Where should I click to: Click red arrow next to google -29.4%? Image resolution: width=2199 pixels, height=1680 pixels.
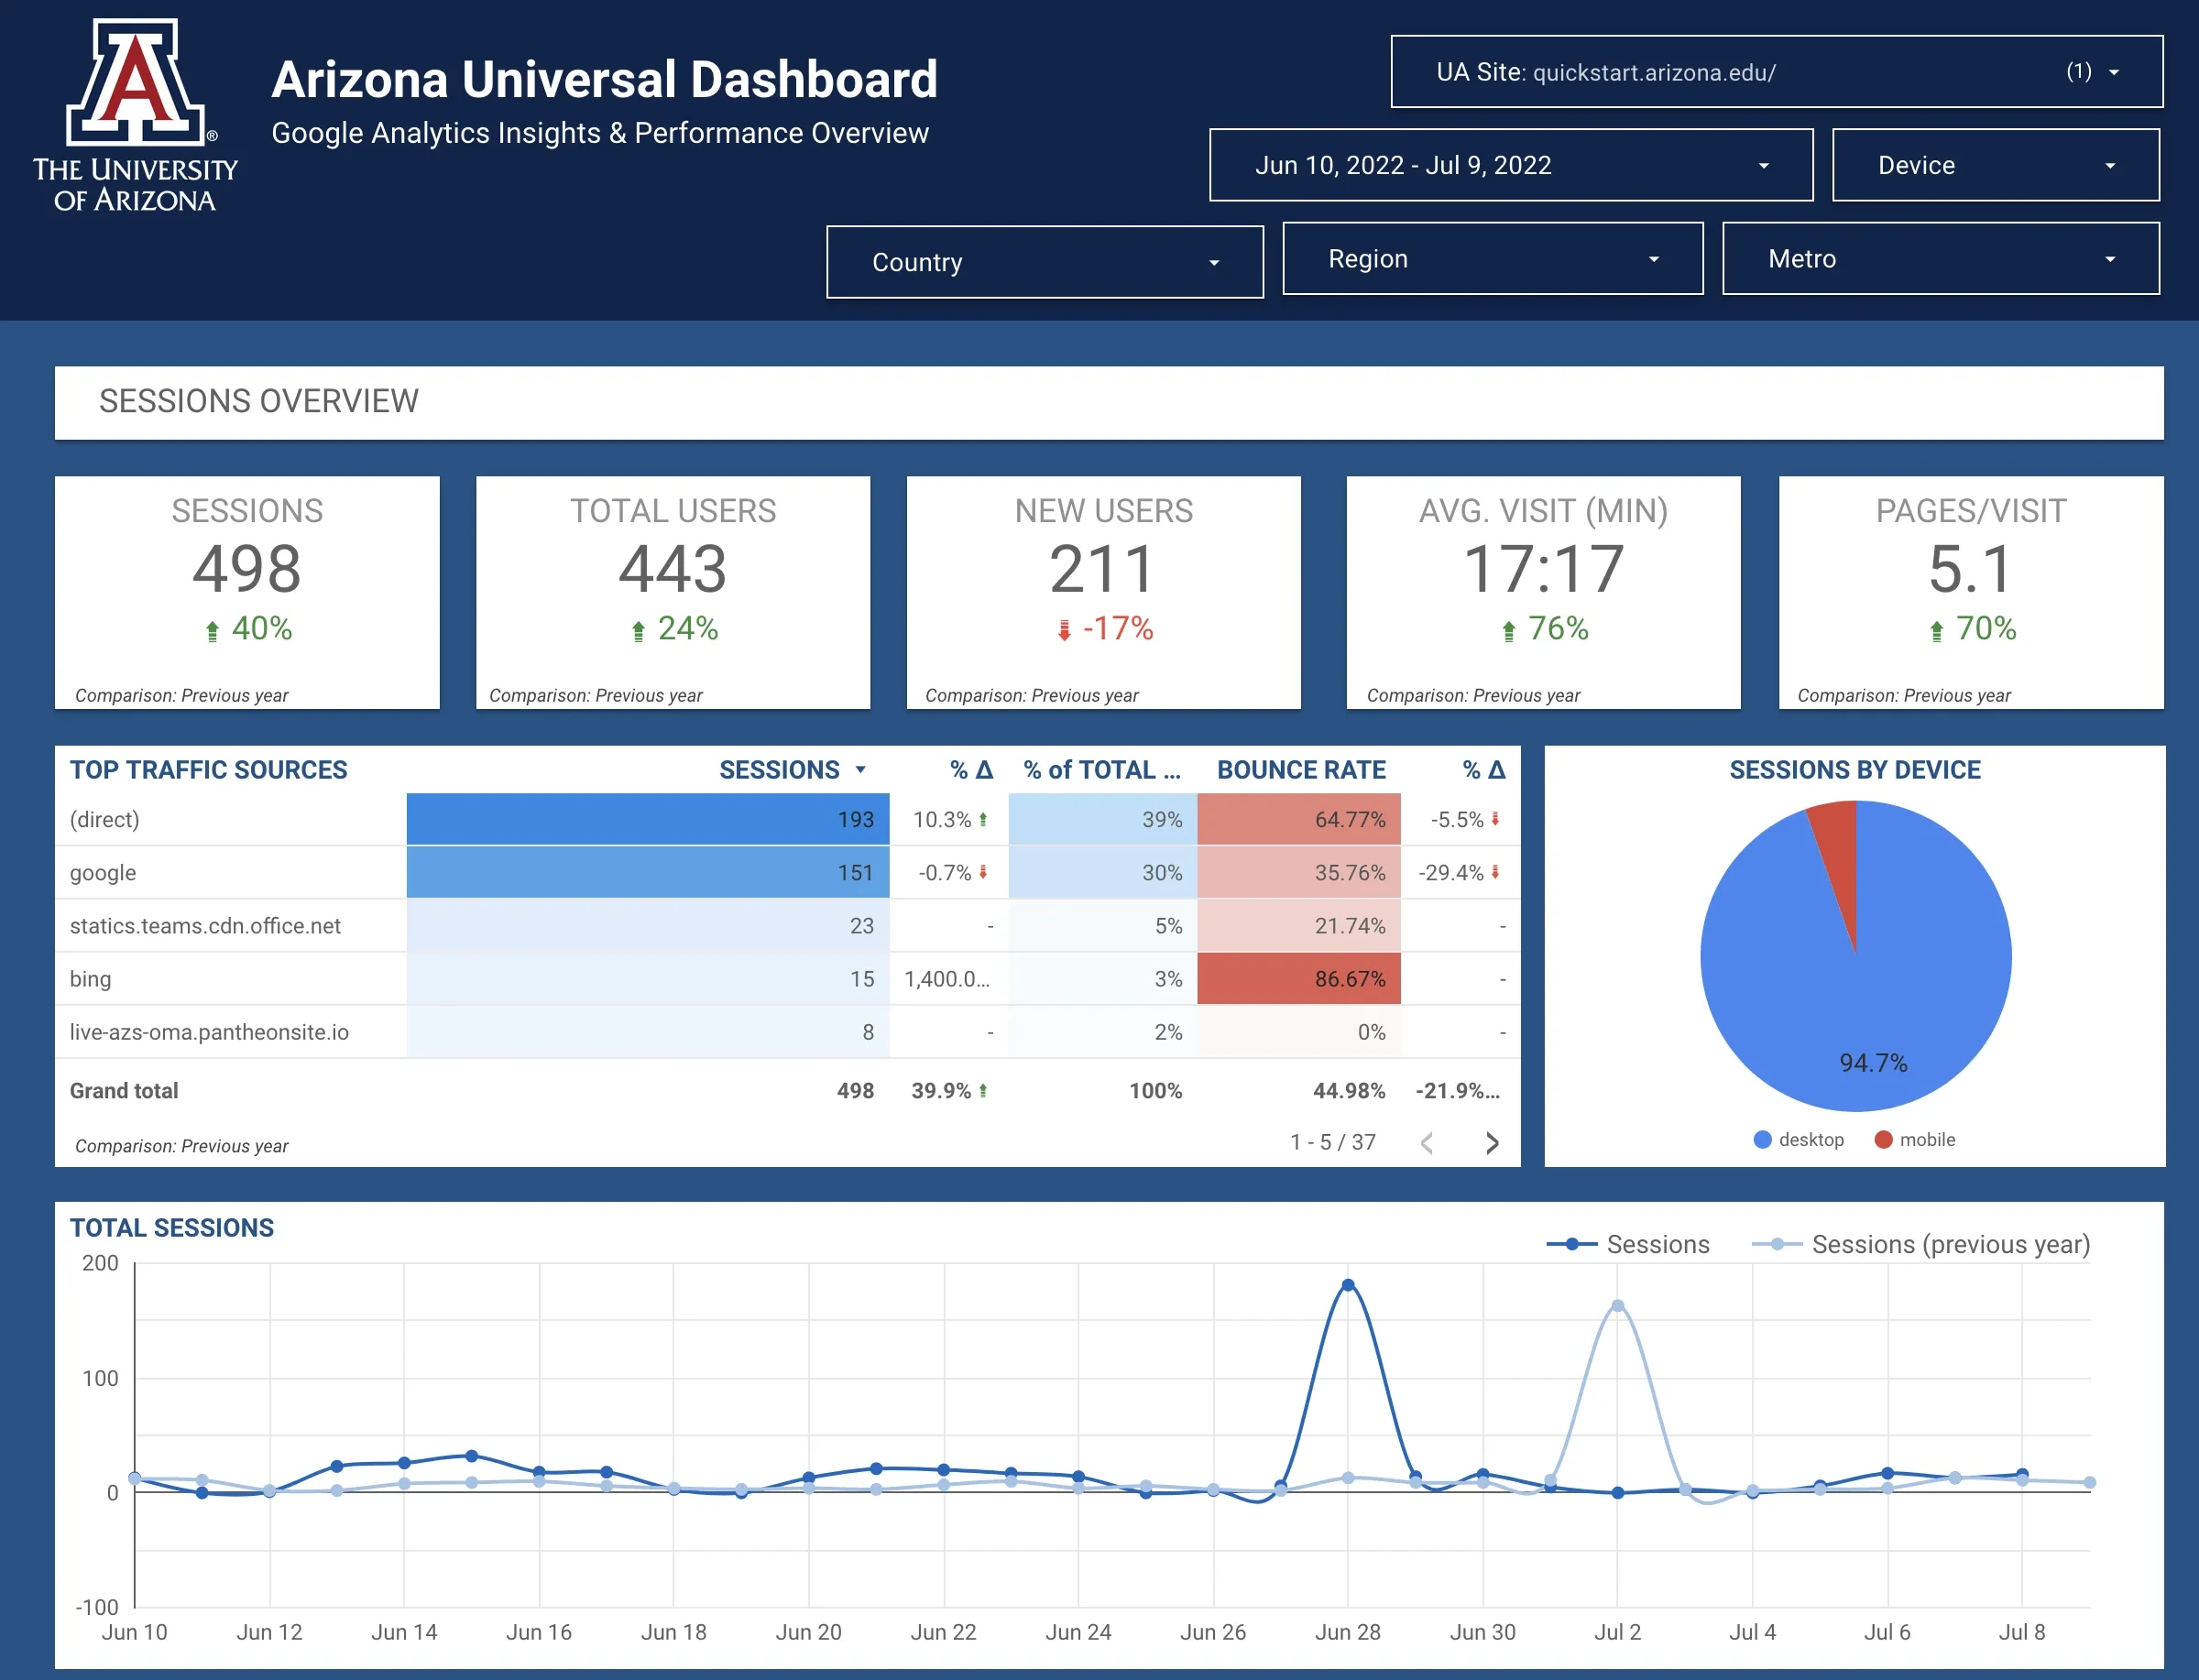point(1495,872)
